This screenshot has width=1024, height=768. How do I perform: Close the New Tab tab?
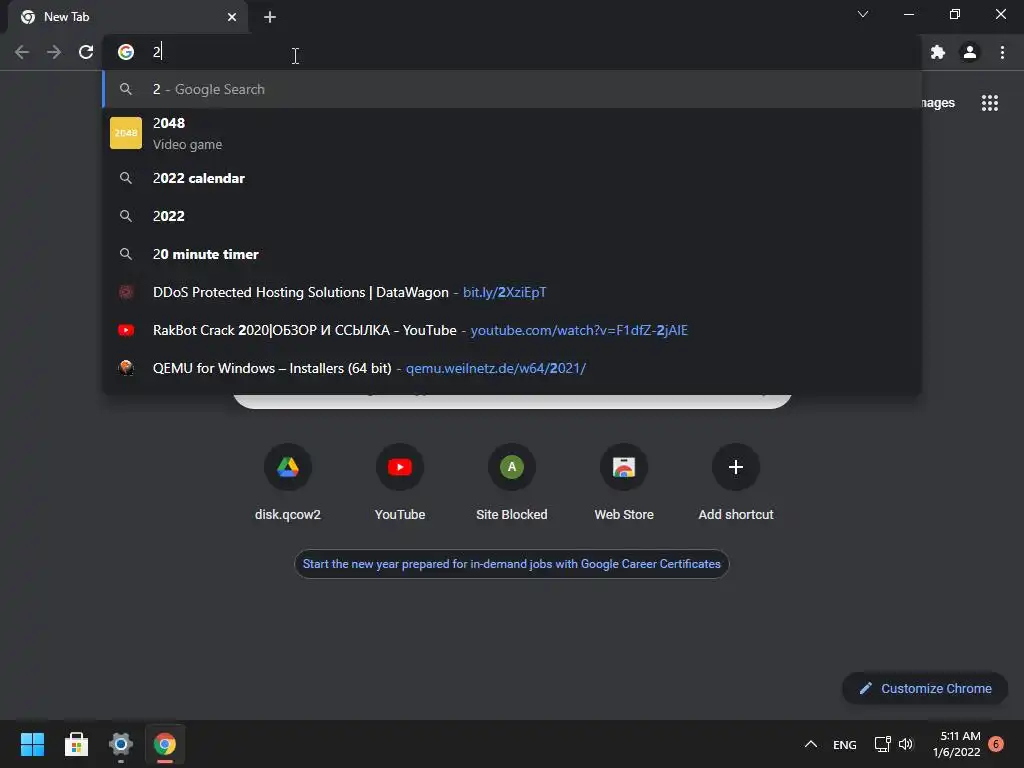[x=232, y=17]
